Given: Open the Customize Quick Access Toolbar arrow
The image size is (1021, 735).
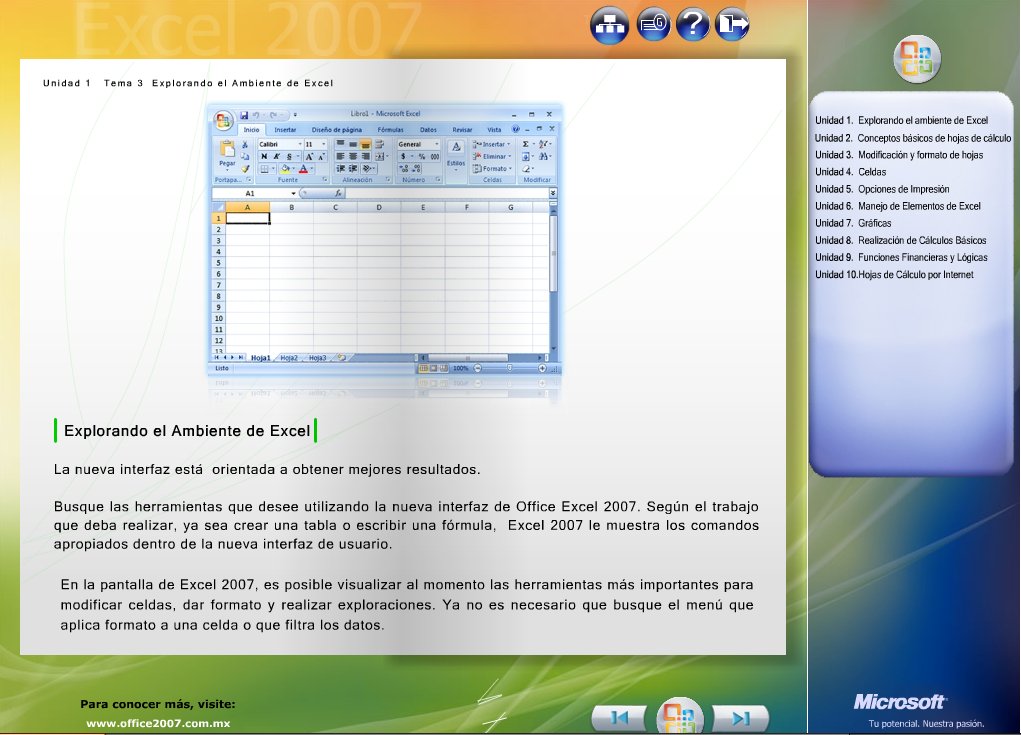Looking at the screenshot, I should [x=295, y=115].
